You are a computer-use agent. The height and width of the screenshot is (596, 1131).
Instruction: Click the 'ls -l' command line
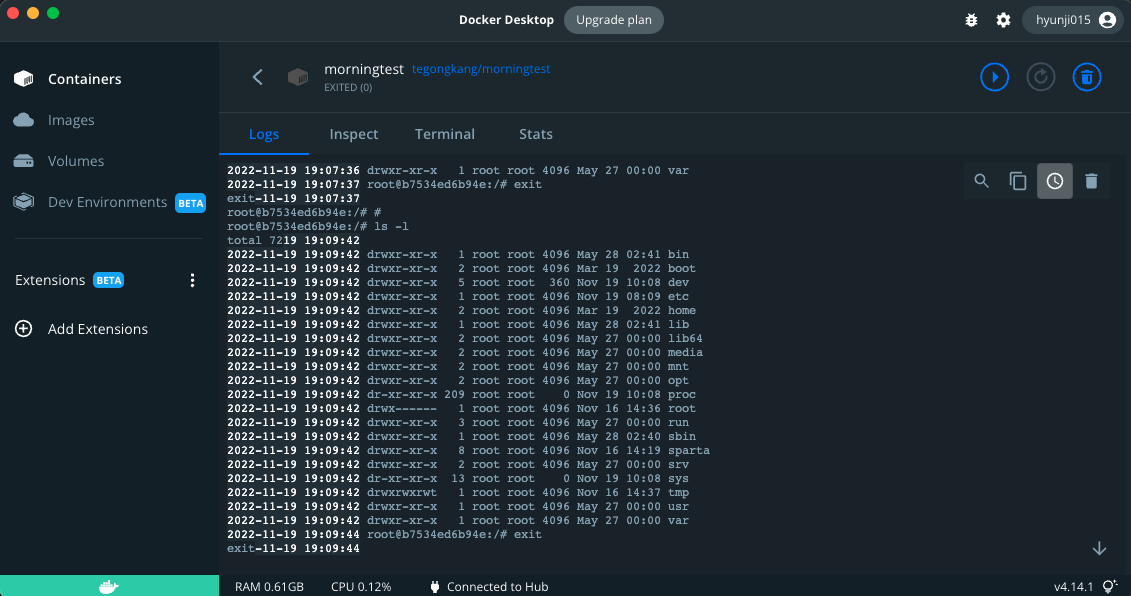(317, 227)
